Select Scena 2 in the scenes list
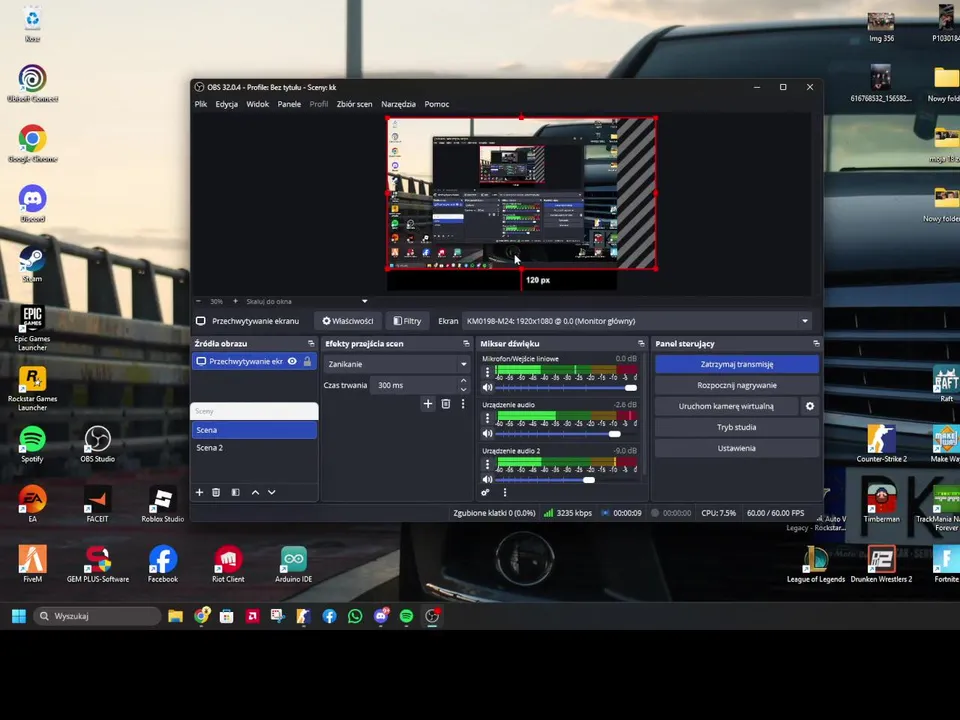 [x=254, y=448]
